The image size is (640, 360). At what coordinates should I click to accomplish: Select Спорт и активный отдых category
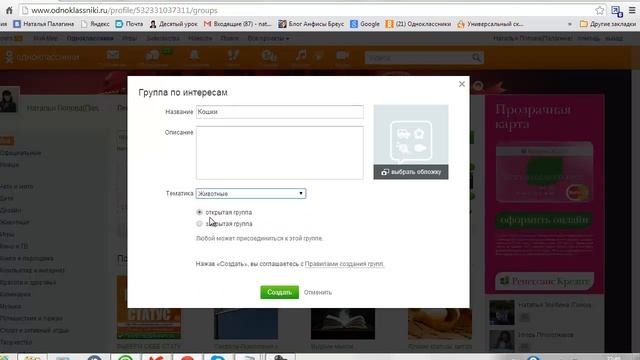(35, 330)
